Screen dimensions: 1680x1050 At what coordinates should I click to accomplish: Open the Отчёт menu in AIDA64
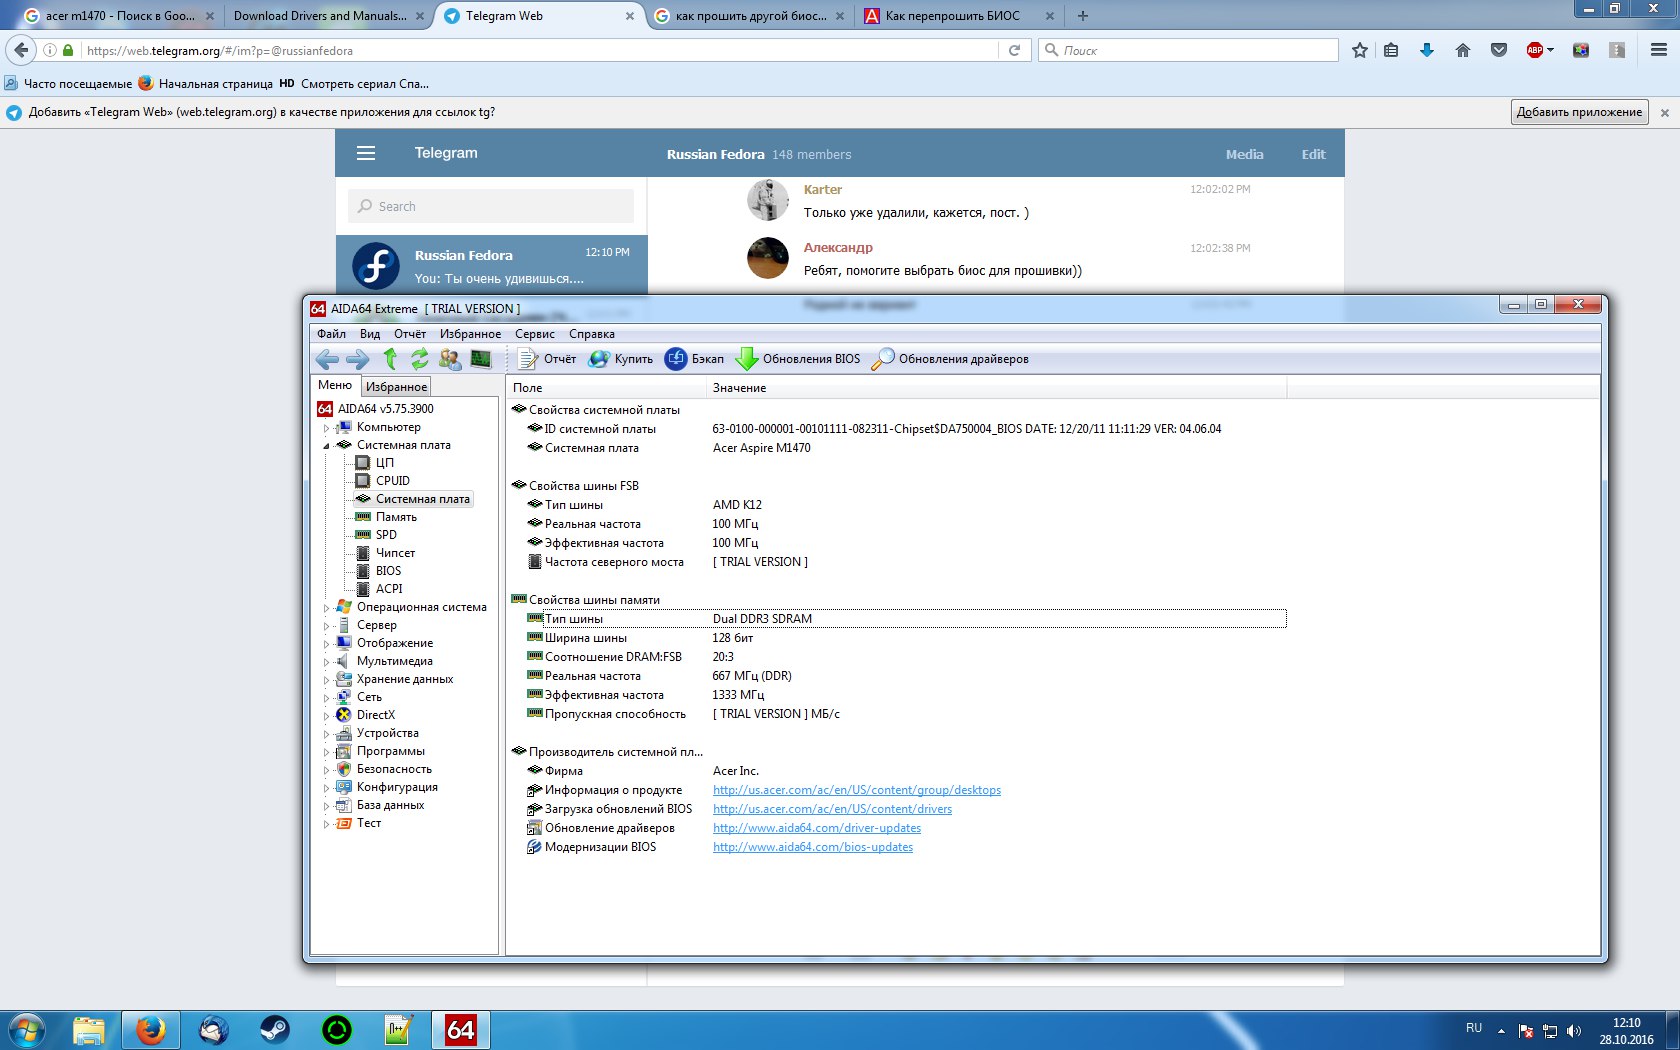pos(410,334)
